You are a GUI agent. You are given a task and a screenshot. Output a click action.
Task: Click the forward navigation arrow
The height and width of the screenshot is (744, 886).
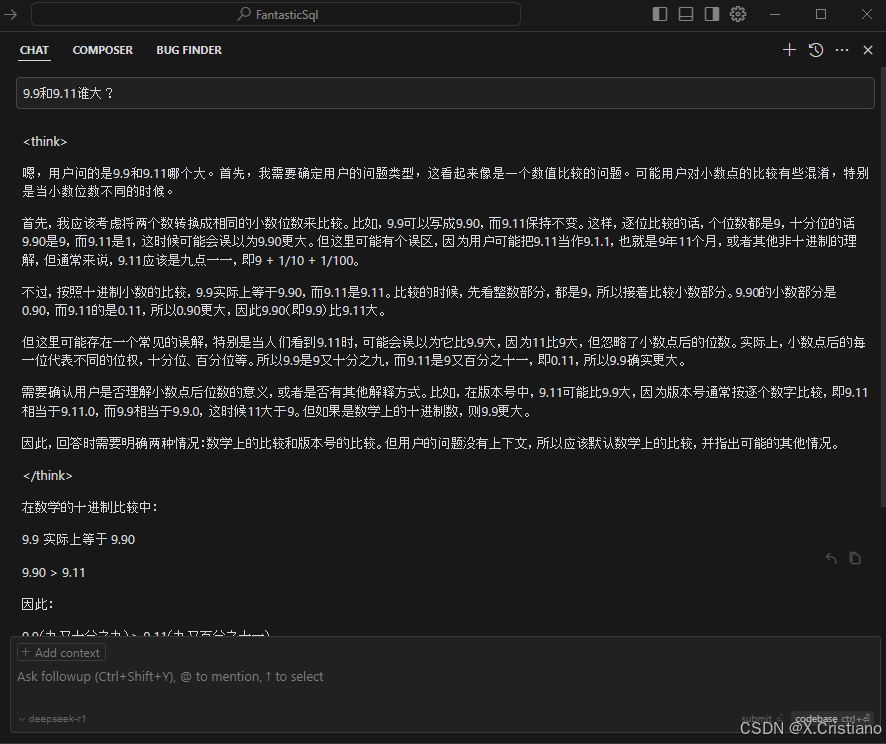coord(11,14)
